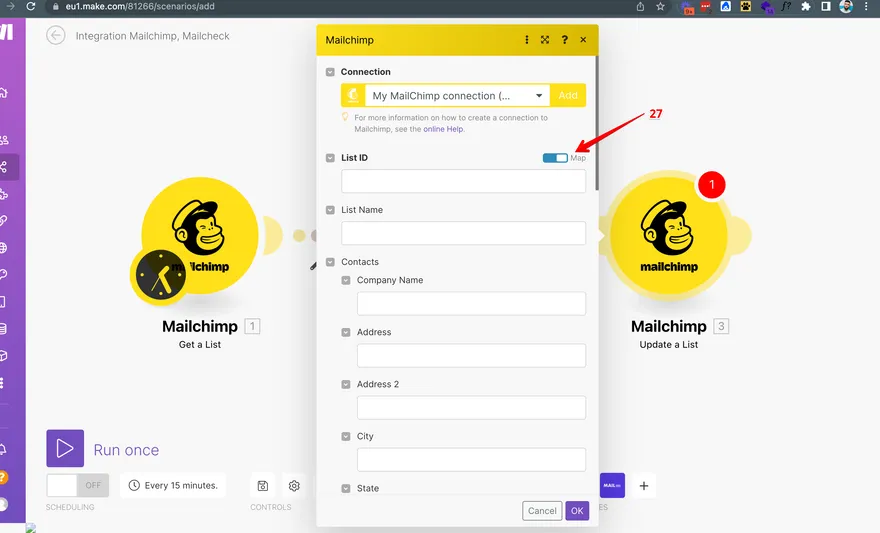Toggle the List ID collapse checkbox
This screenshot has width=880, height=533.
coord(330,158)
